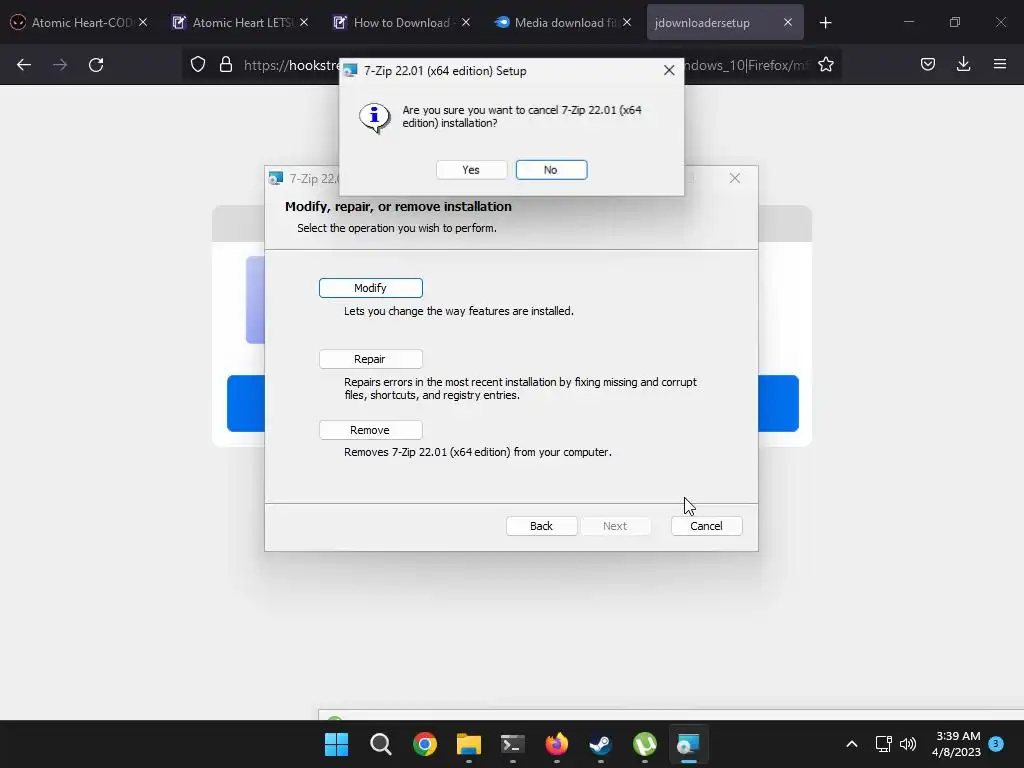Click the Remove button in 7-Zip setup
This screenshot has height=768, width=1024.
point(370,430)
